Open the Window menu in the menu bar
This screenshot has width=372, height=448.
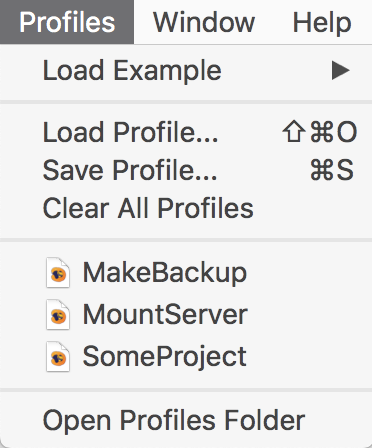(204, 22)
